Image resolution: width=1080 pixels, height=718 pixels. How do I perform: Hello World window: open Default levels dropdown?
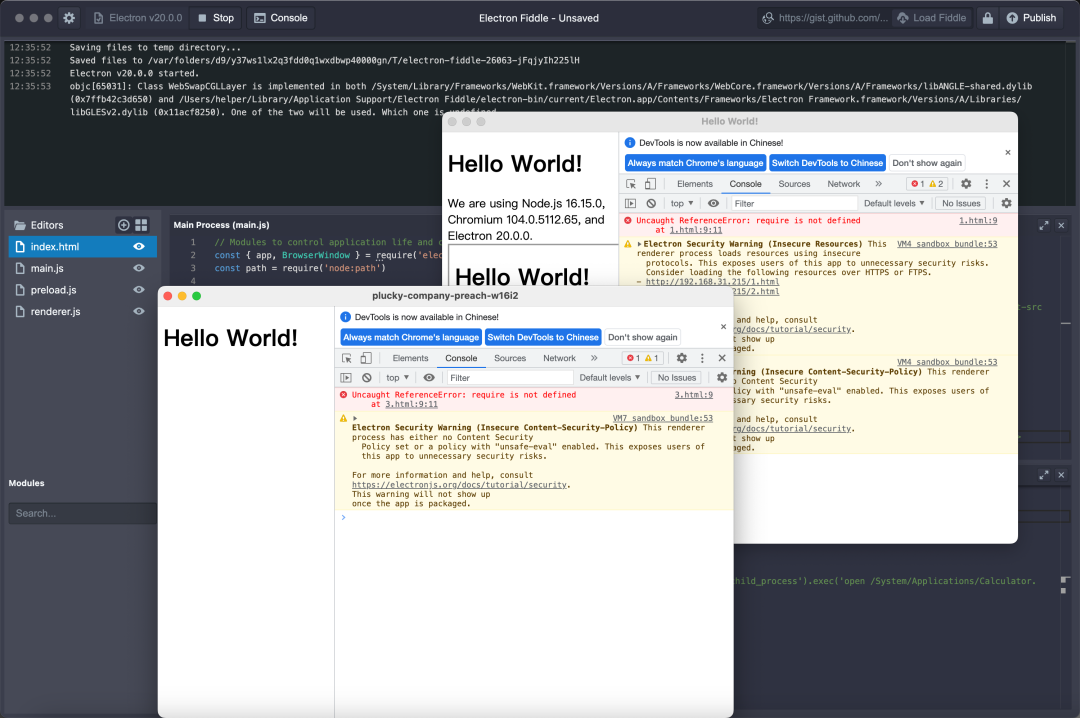coord(894,203)
